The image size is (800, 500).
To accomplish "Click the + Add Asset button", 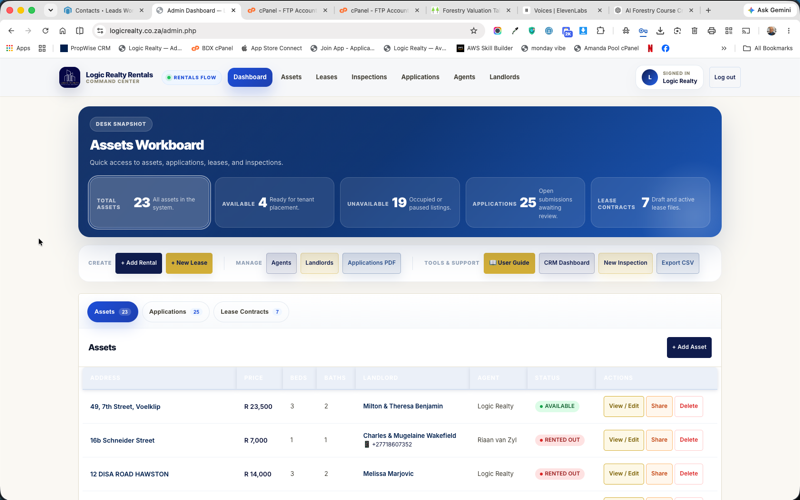I will click(x=689, y=347).
